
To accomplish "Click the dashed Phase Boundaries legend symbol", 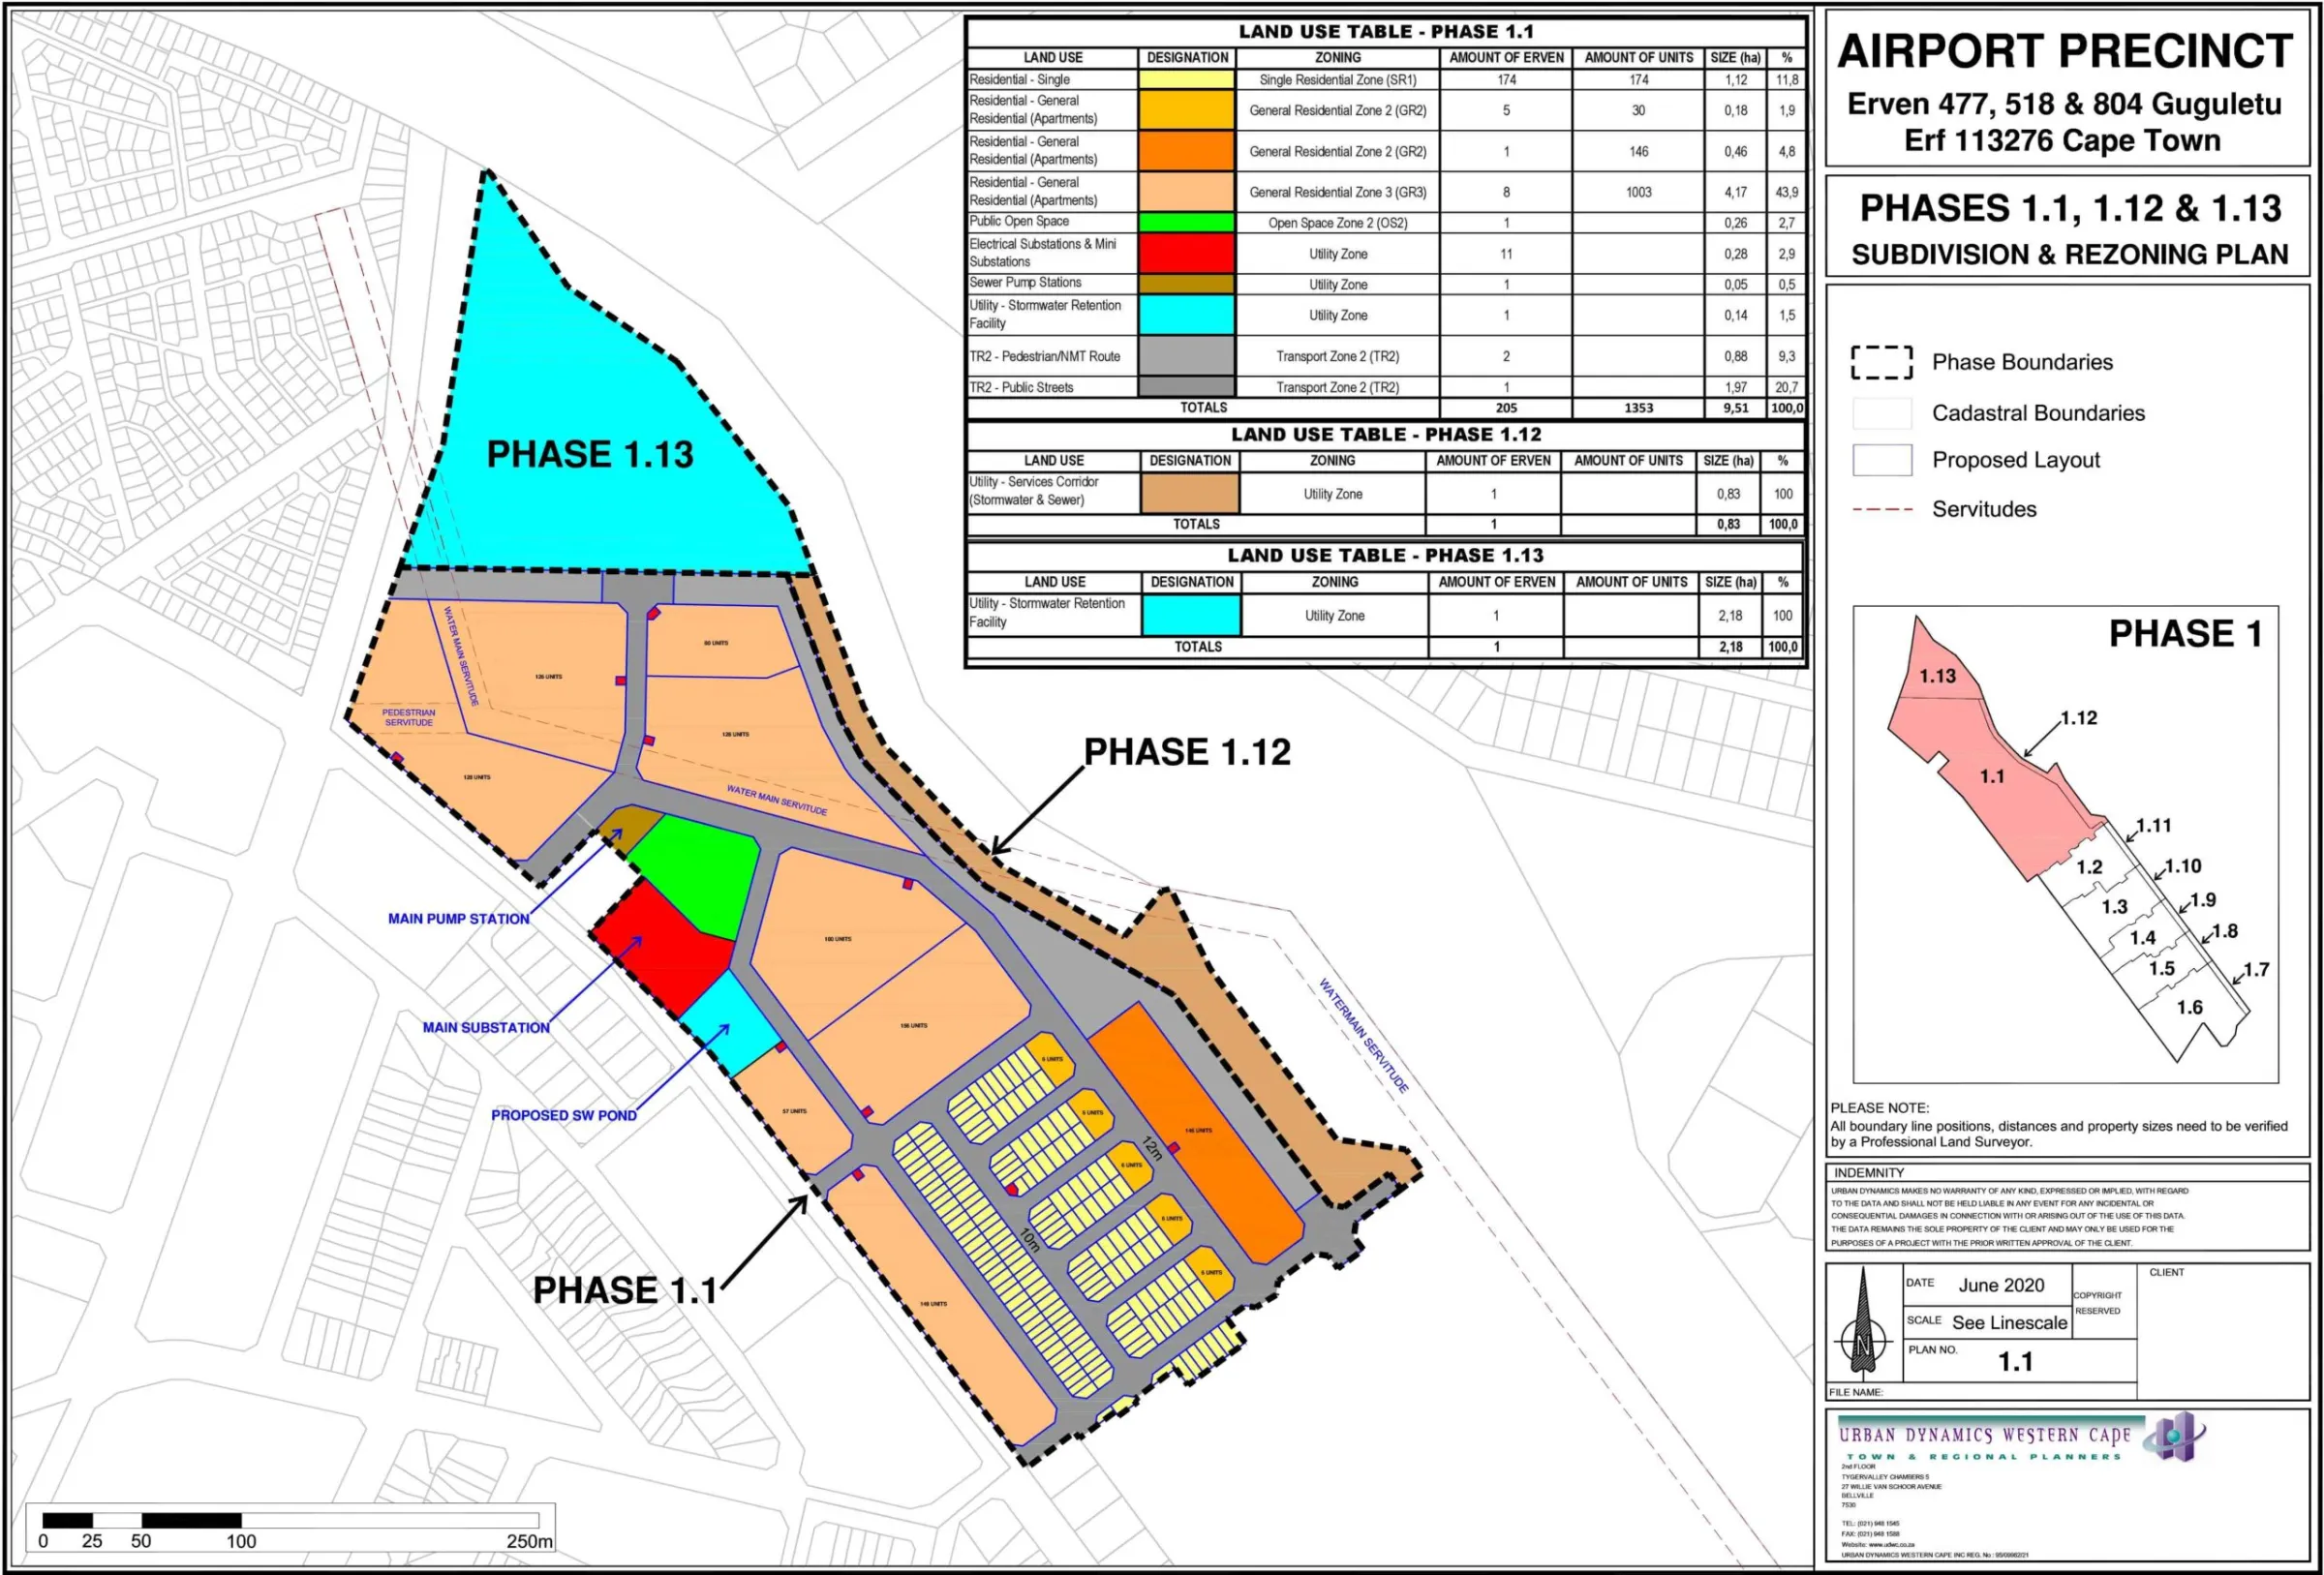I will 1882,363.
